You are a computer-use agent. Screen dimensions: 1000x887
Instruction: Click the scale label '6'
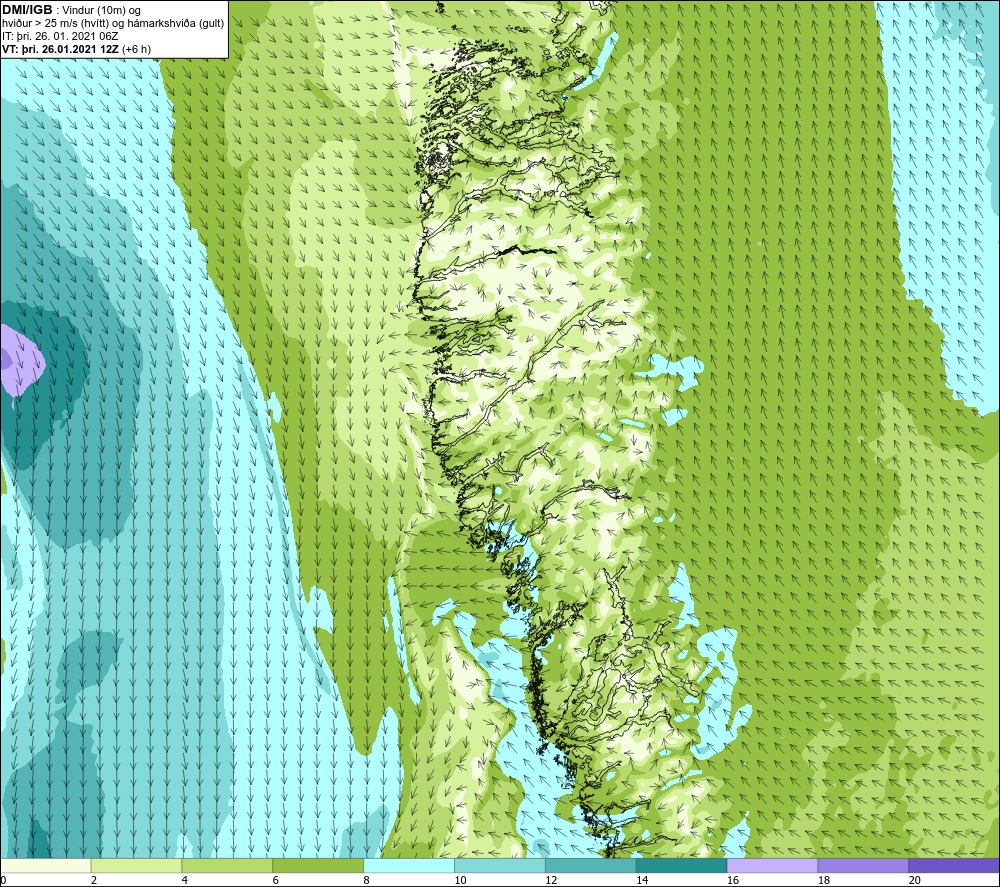pos(276,880)
